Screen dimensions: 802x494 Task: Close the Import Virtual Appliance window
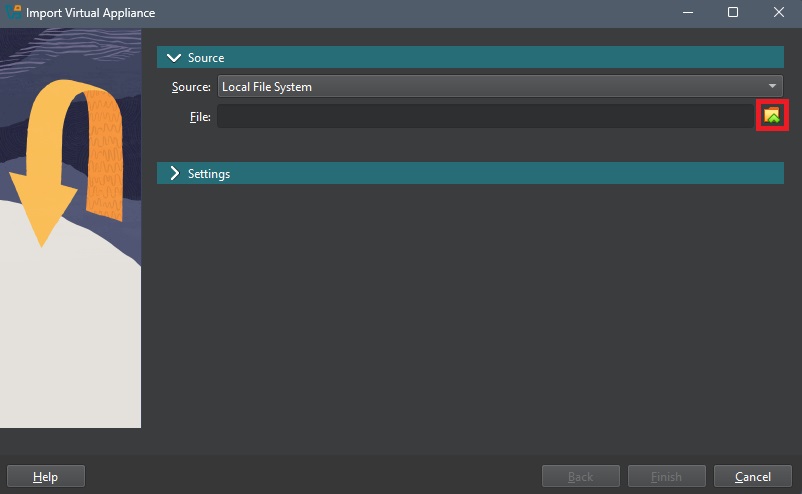[x=778, y=13]
